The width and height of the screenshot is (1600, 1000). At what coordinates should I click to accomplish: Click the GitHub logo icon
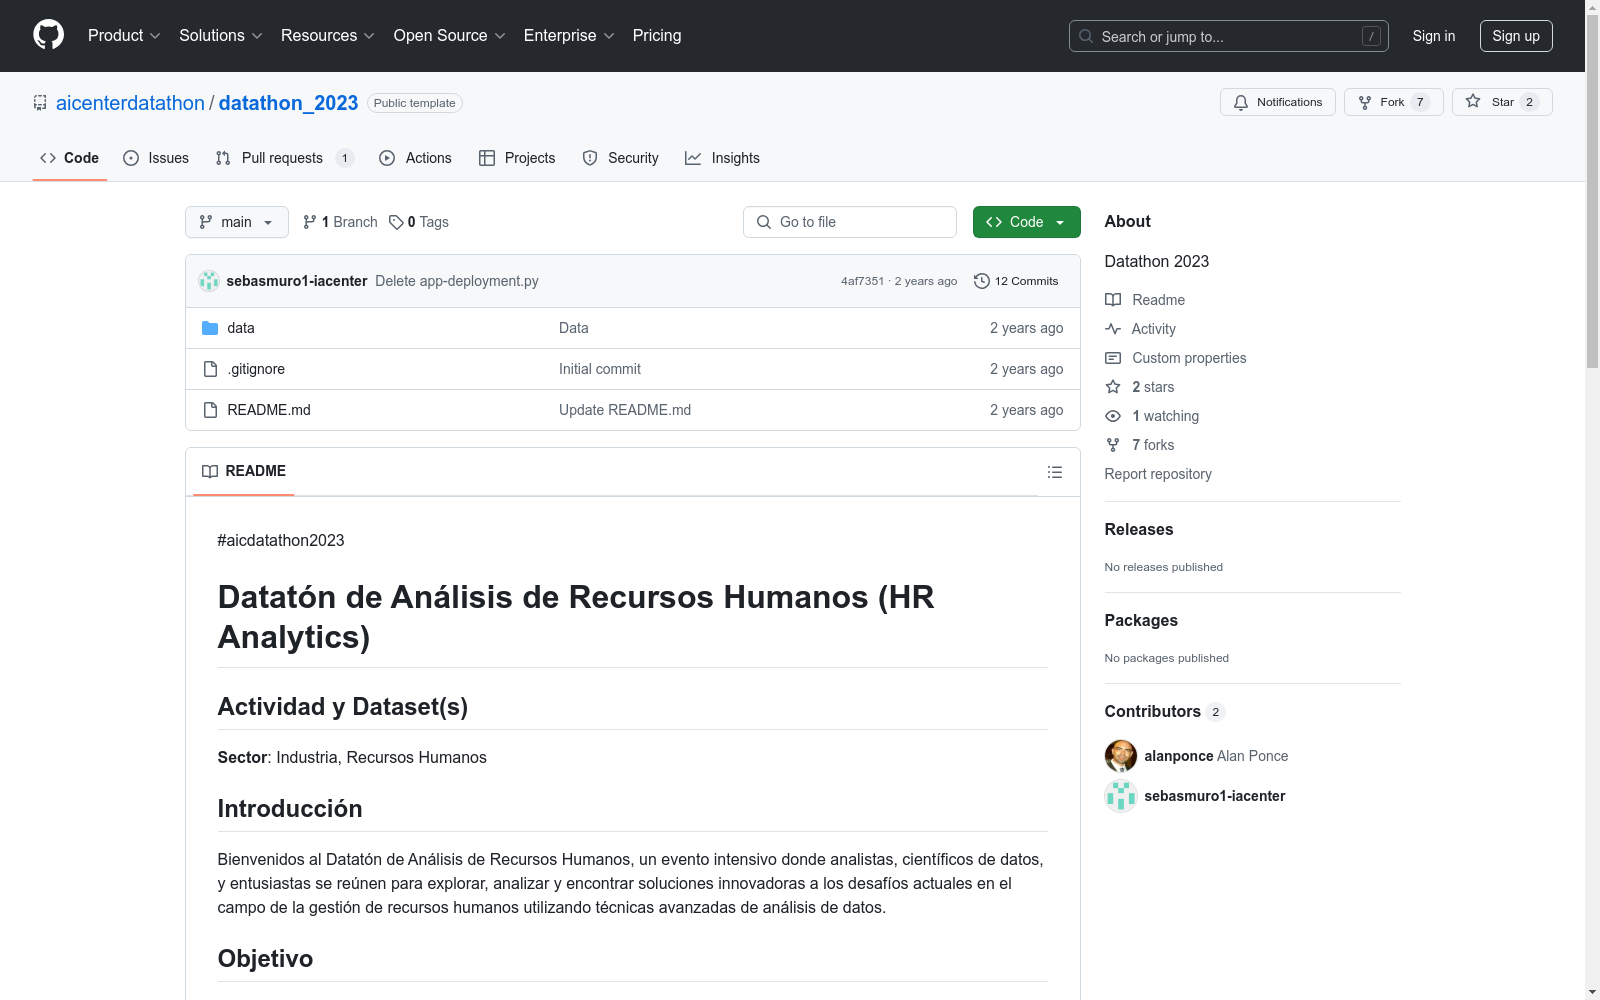click(48, 35)
